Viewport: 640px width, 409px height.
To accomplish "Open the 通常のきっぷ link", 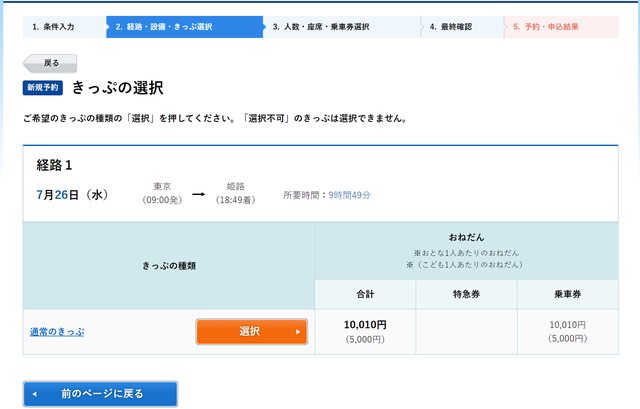I will [x=57, y=332].
